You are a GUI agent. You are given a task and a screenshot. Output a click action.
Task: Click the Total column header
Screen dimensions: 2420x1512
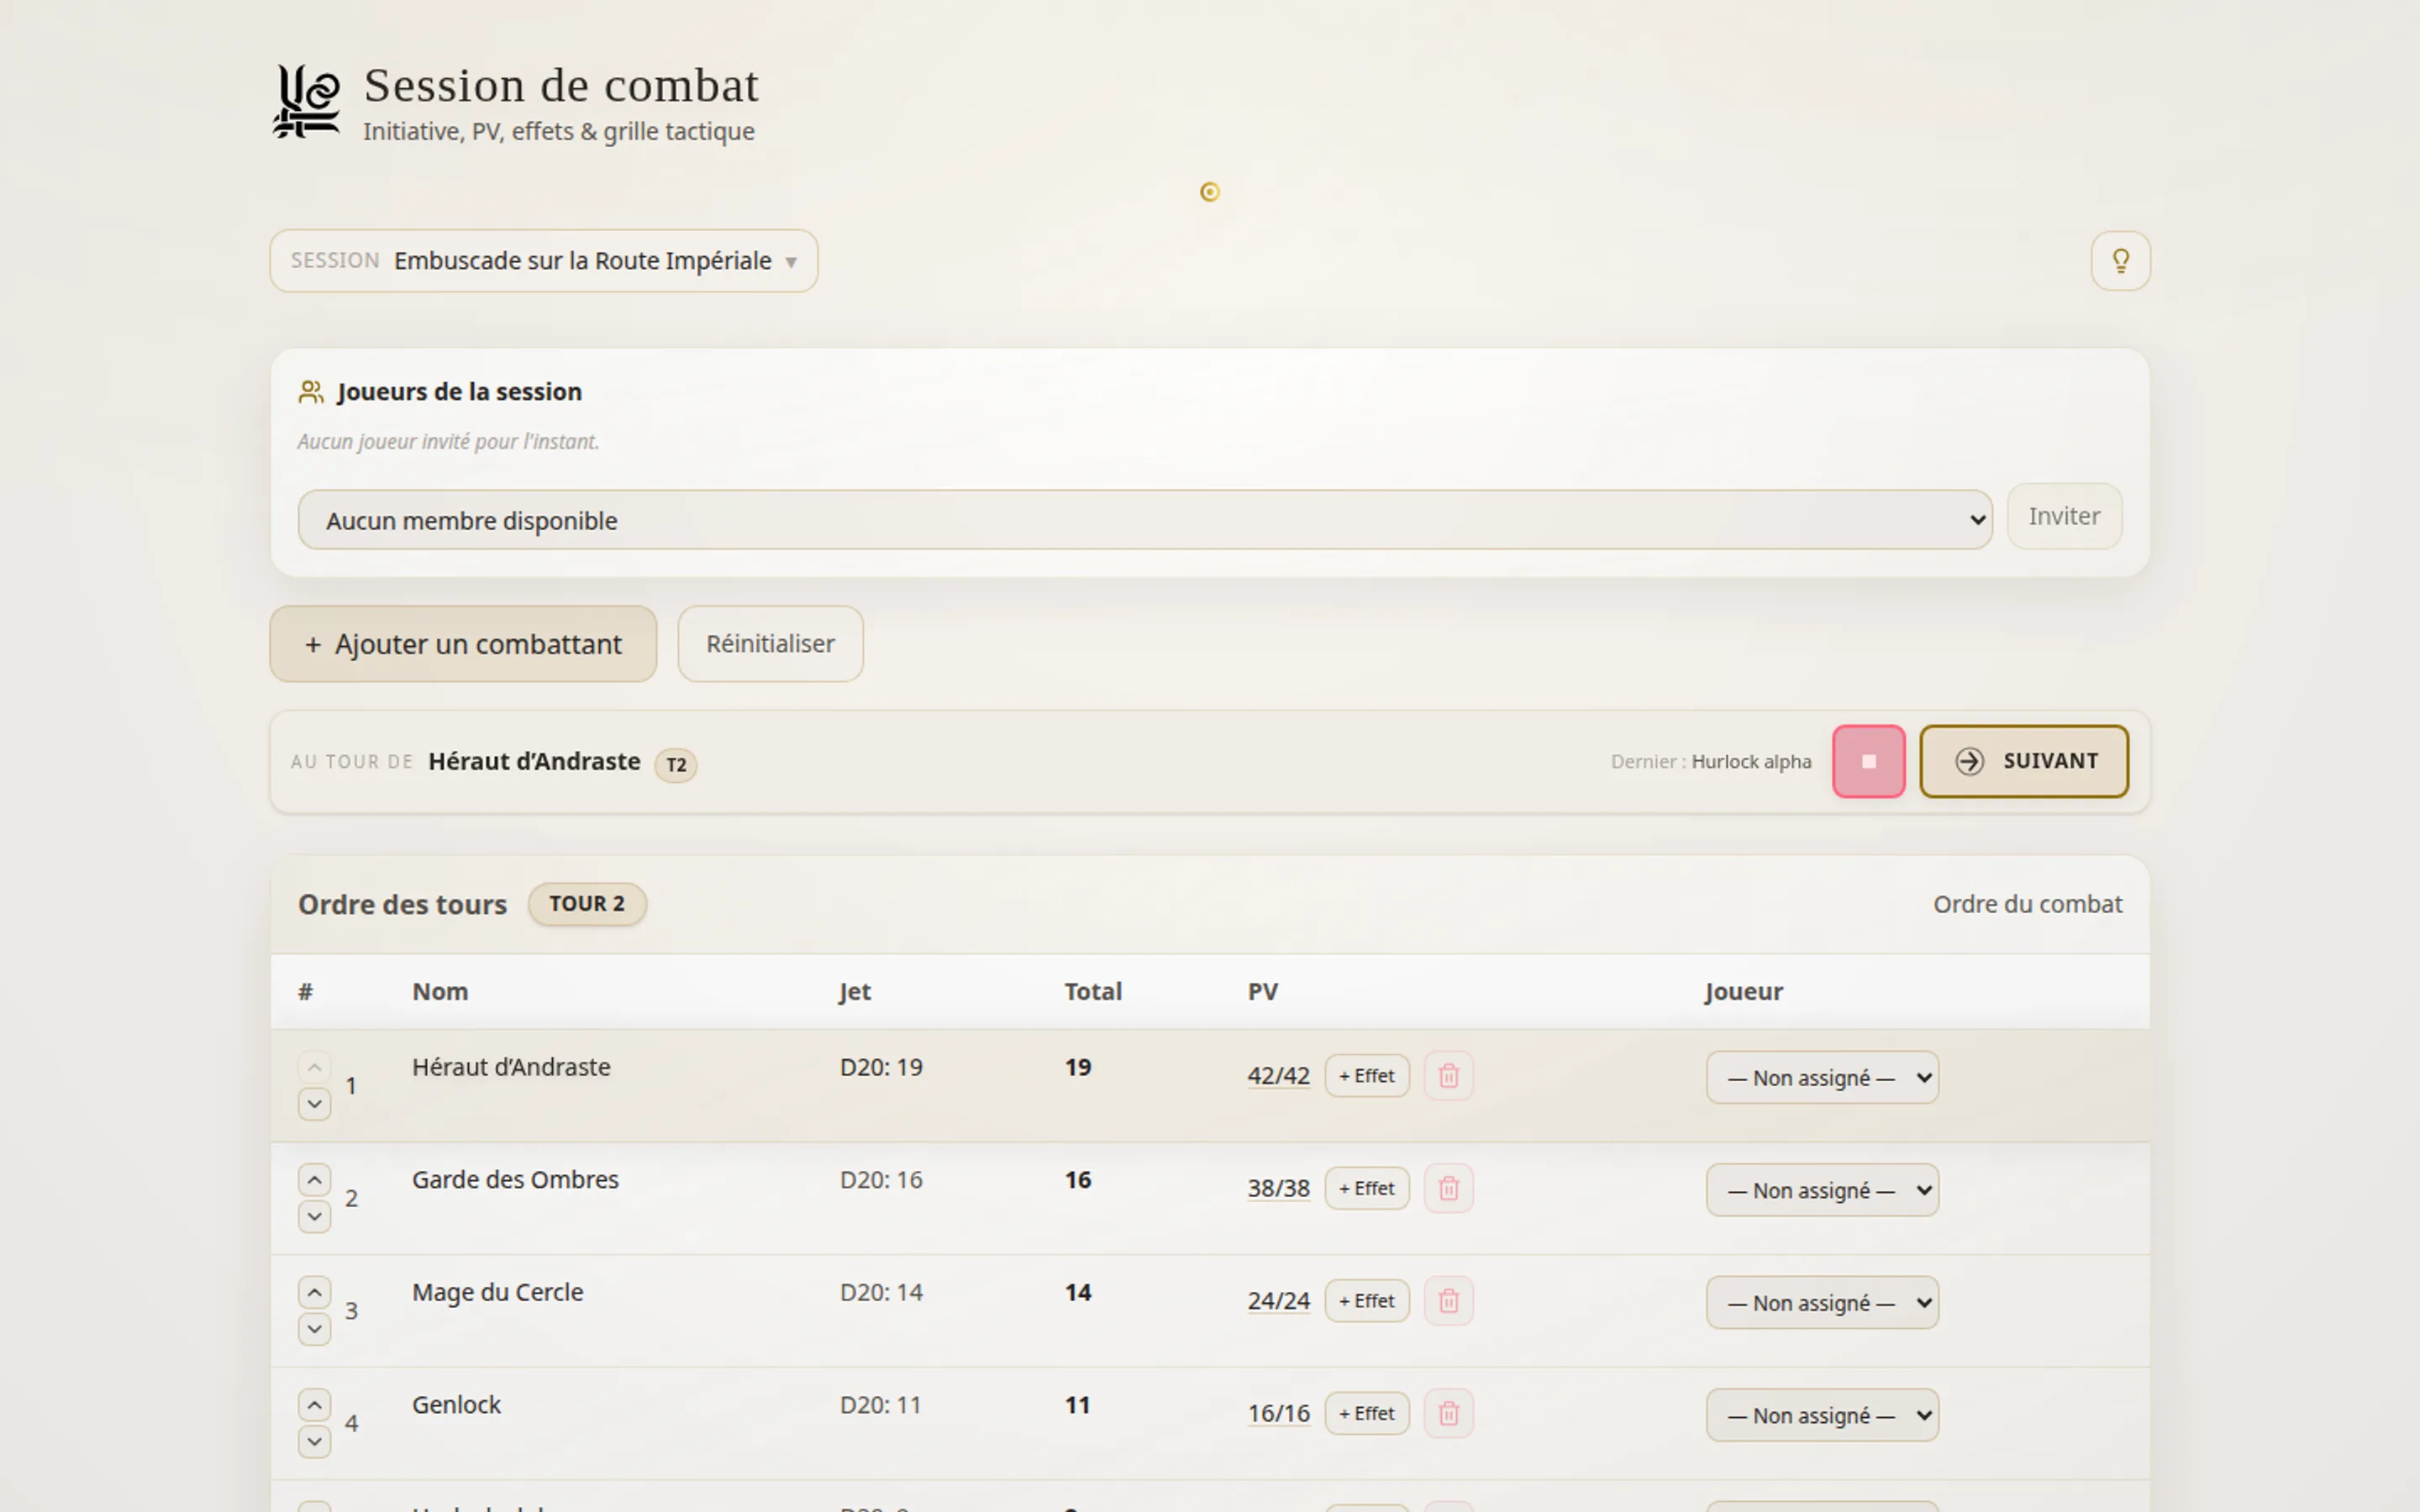[1092, 992]
